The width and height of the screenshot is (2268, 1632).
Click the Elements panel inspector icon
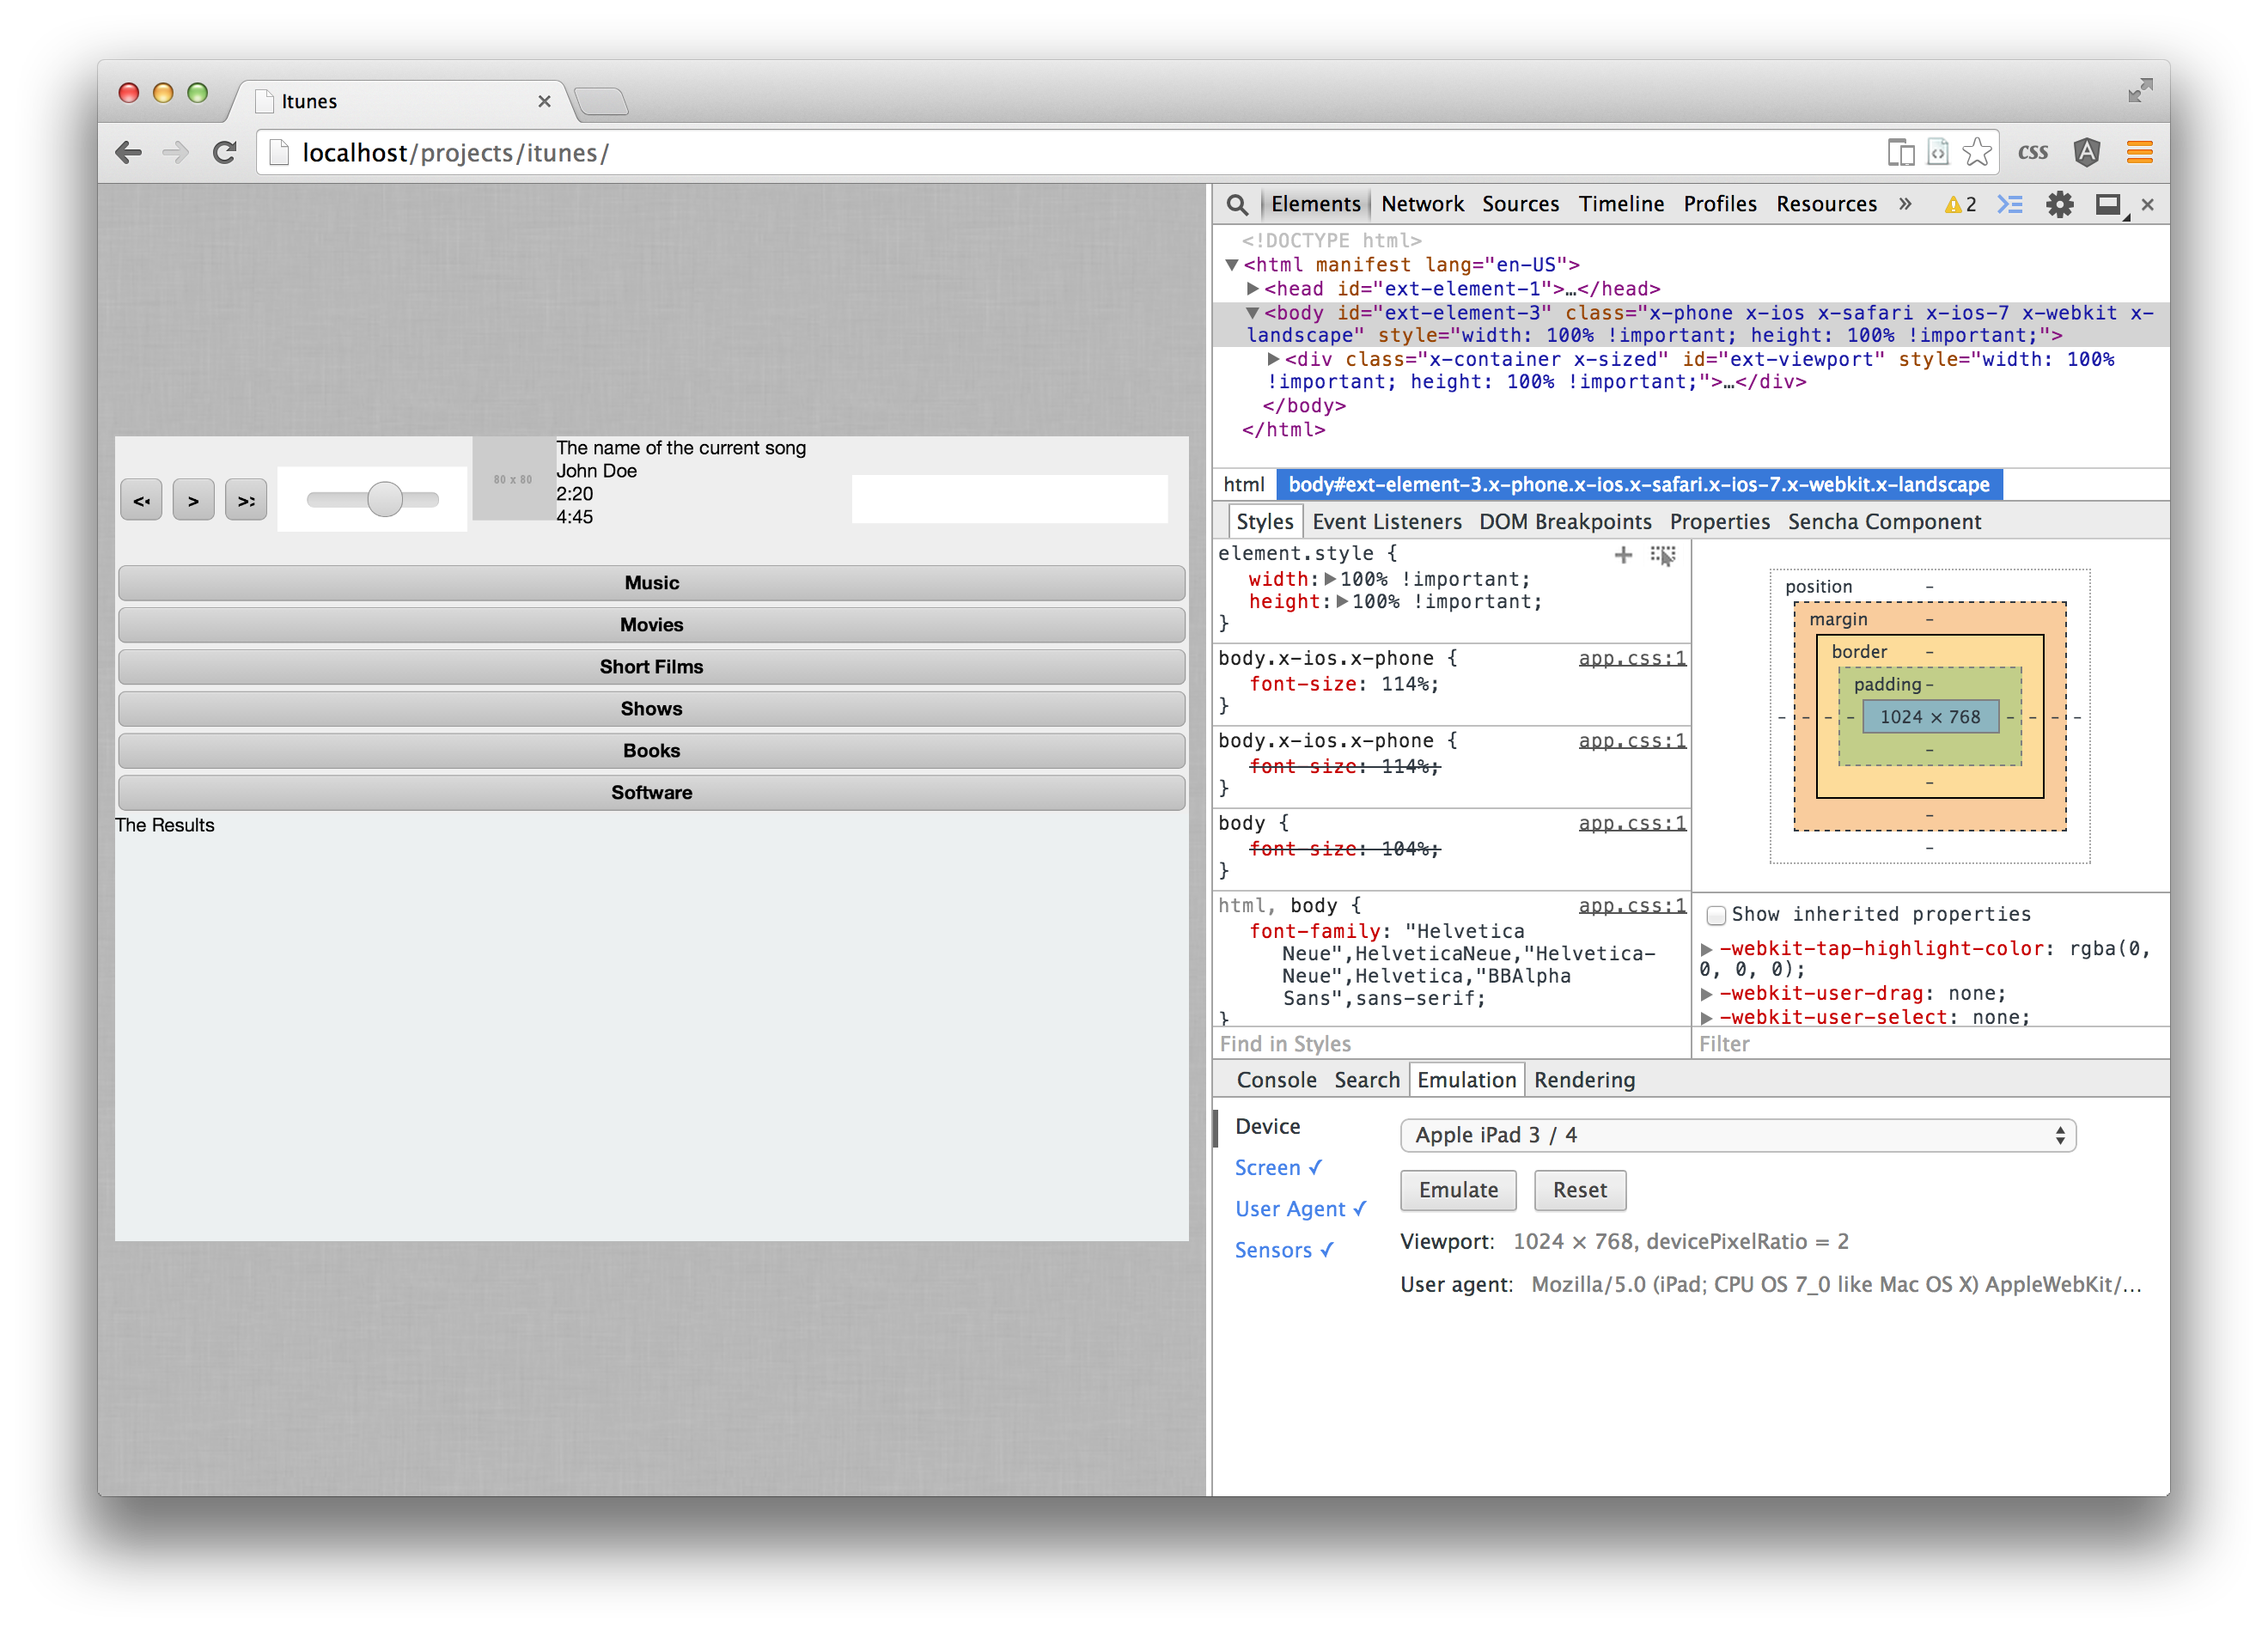click(x=1233, y=203)
